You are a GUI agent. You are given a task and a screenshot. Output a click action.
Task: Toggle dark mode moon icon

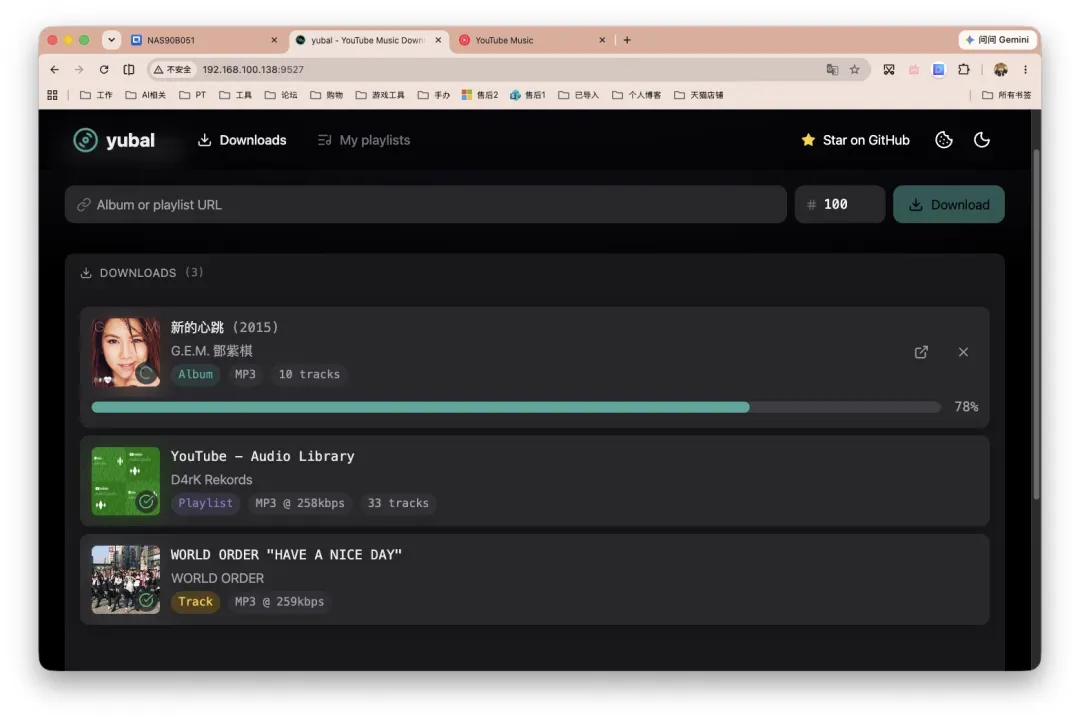(x=982, y=140)
